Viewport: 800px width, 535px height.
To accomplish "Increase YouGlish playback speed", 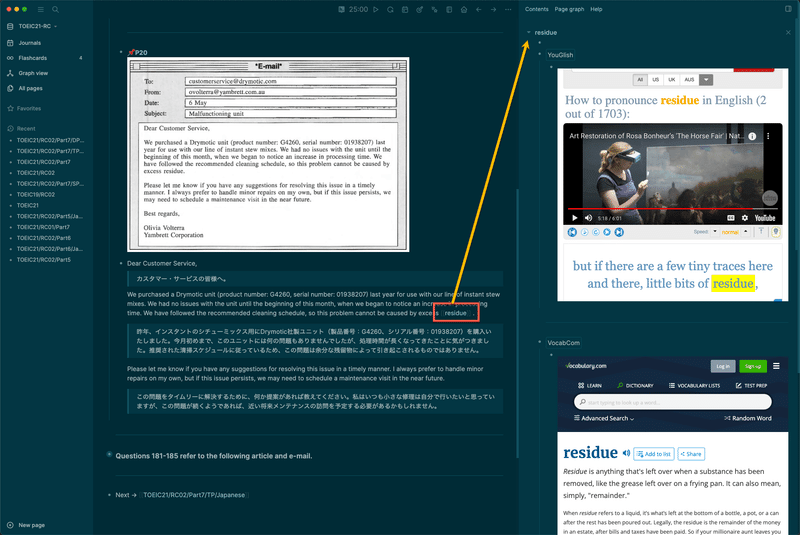I will coord(745,232).
